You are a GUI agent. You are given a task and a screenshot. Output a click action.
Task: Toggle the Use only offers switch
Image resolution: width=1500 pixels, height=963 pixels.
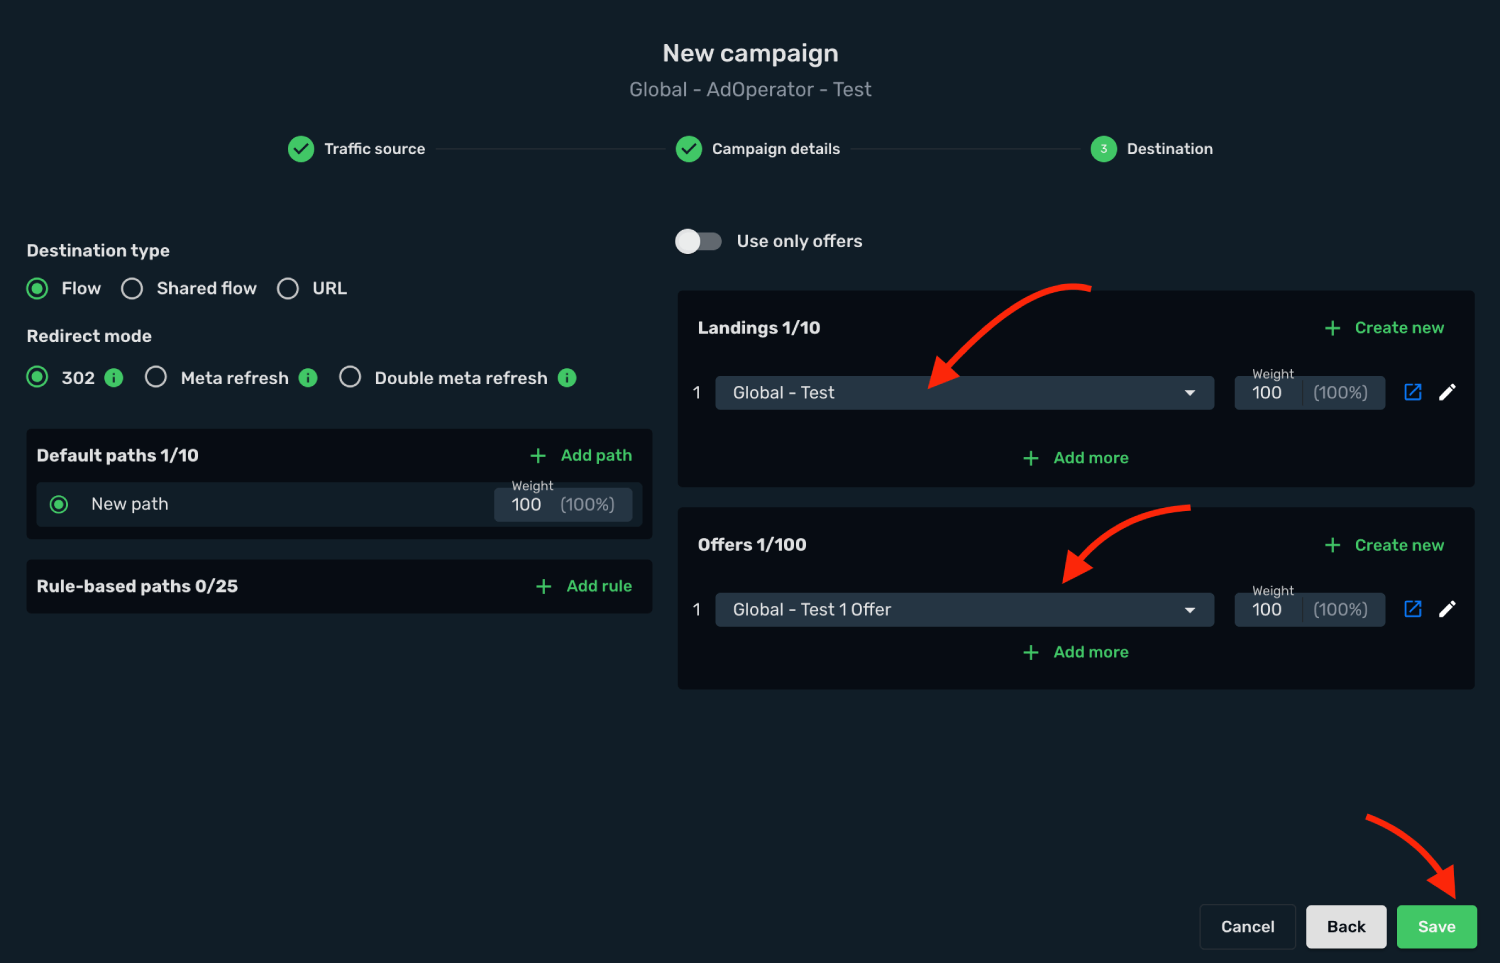698,241
